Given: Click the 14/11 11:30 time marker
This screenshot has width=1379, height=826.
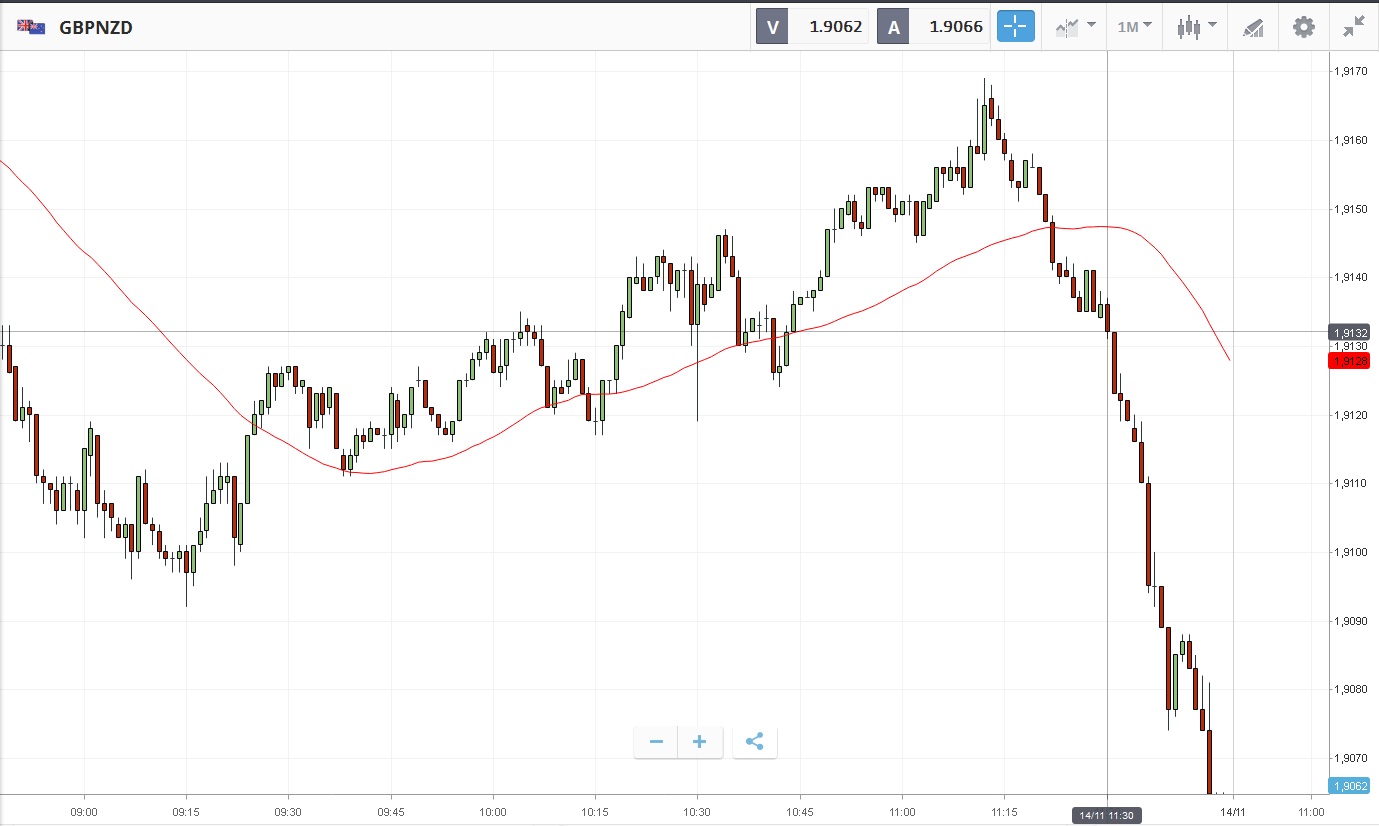Looking at the screenshot, I should point(1107,816).
